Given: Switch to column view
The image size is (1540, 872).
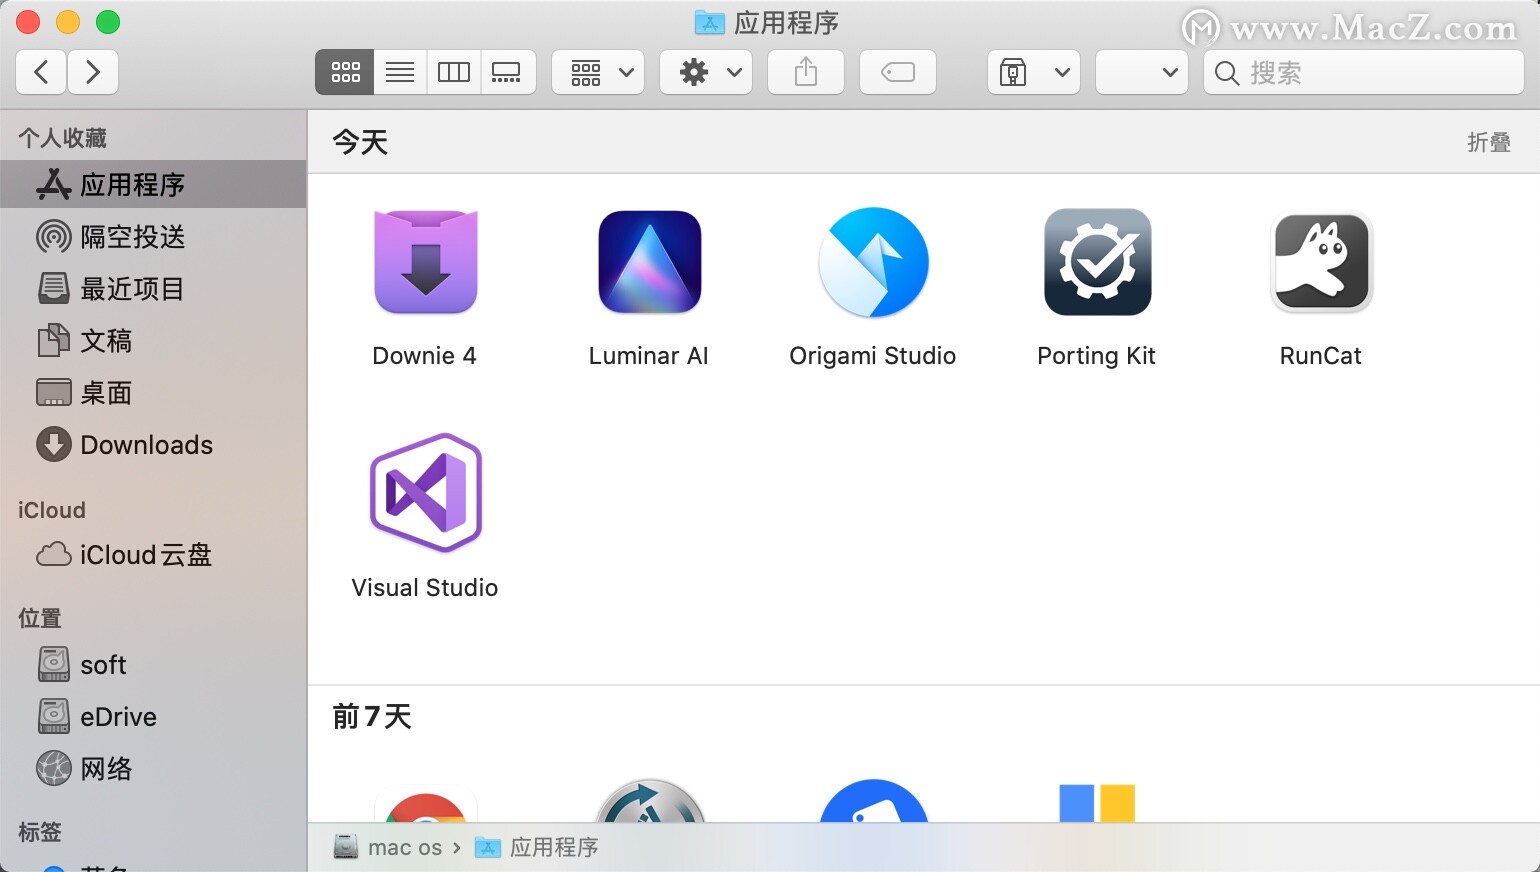Looking at the screenshot, I should (454, 72).
